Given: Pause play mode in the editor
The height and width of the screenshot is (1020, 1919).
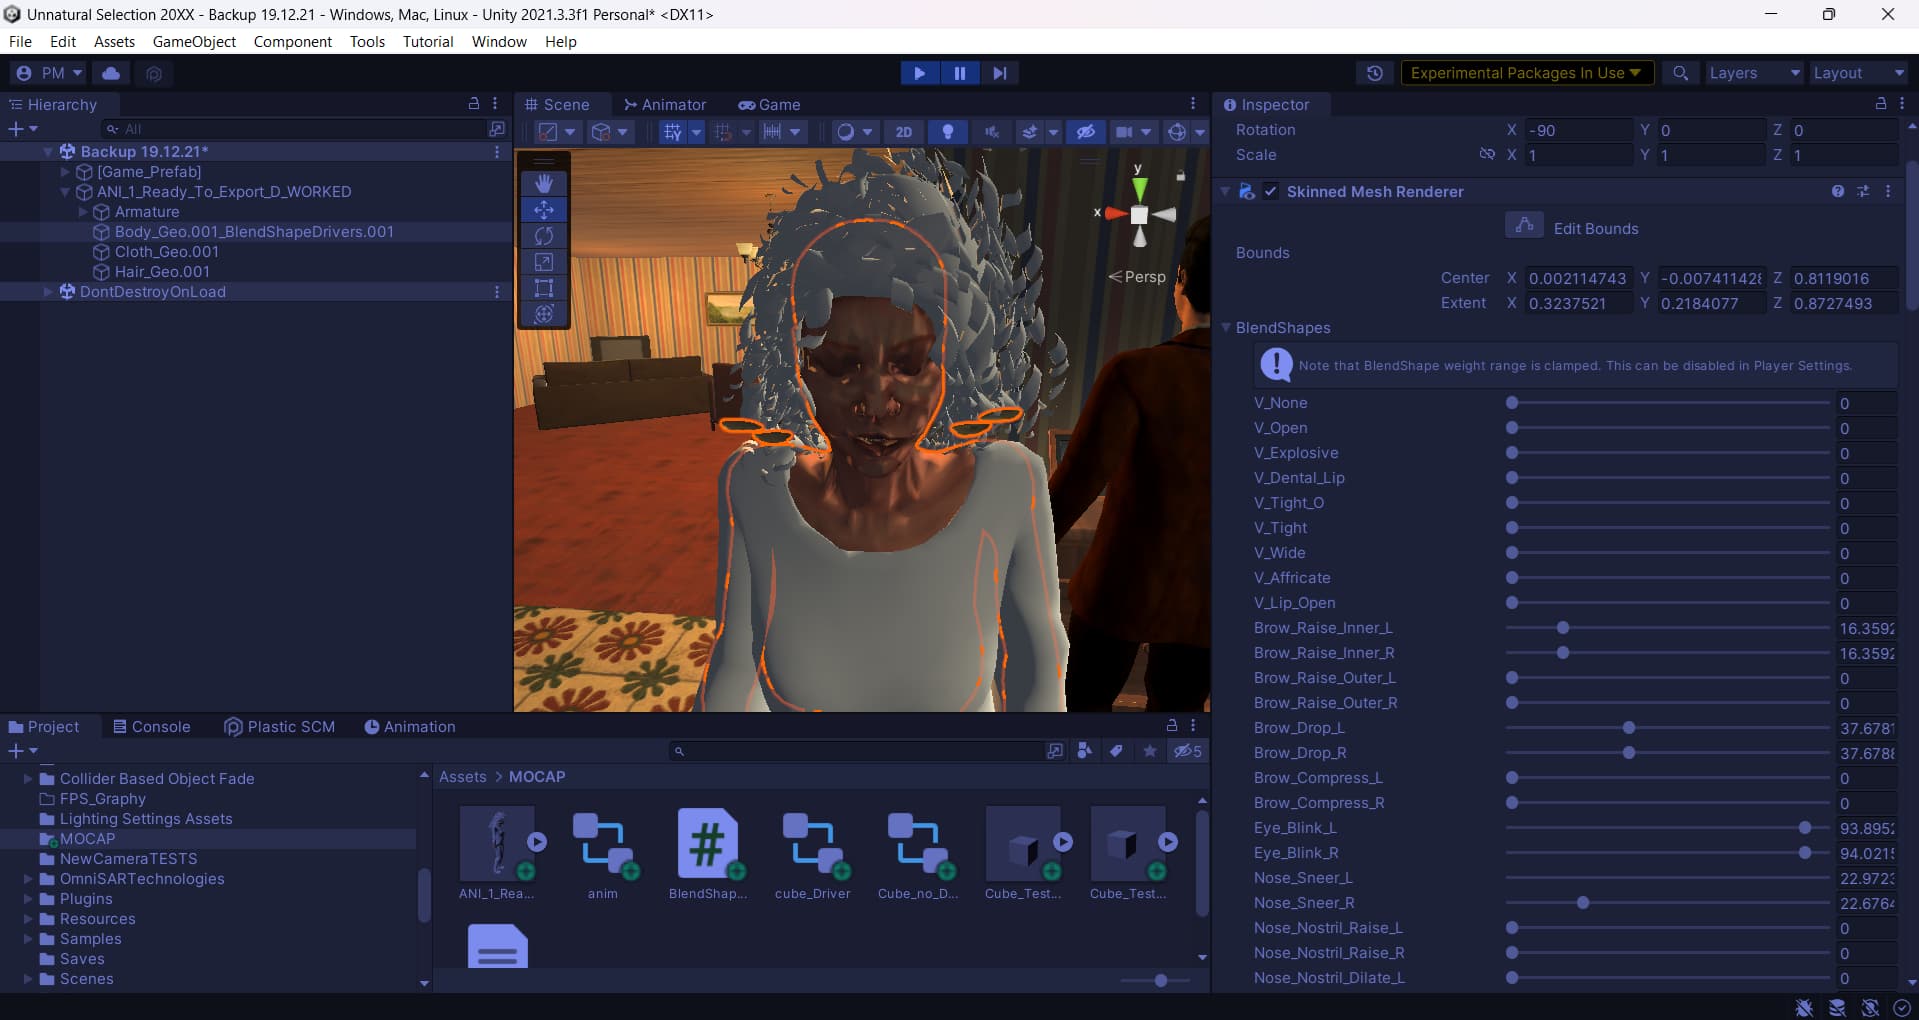Looking at the screenshot, I should [x=959, y=72].
